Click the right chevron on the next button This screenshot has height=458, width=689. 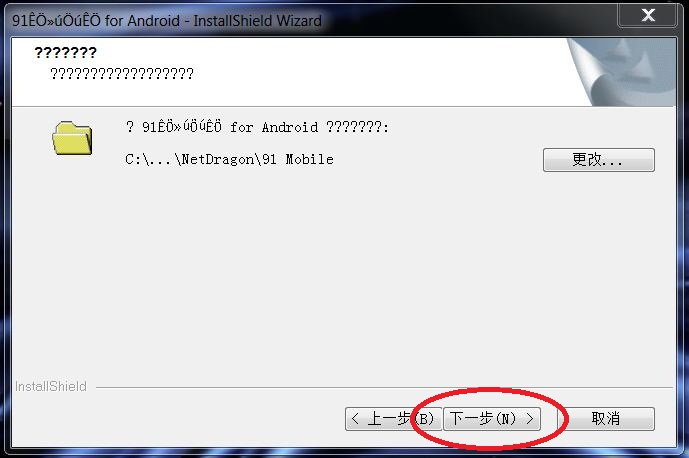(x=529, y=418)
